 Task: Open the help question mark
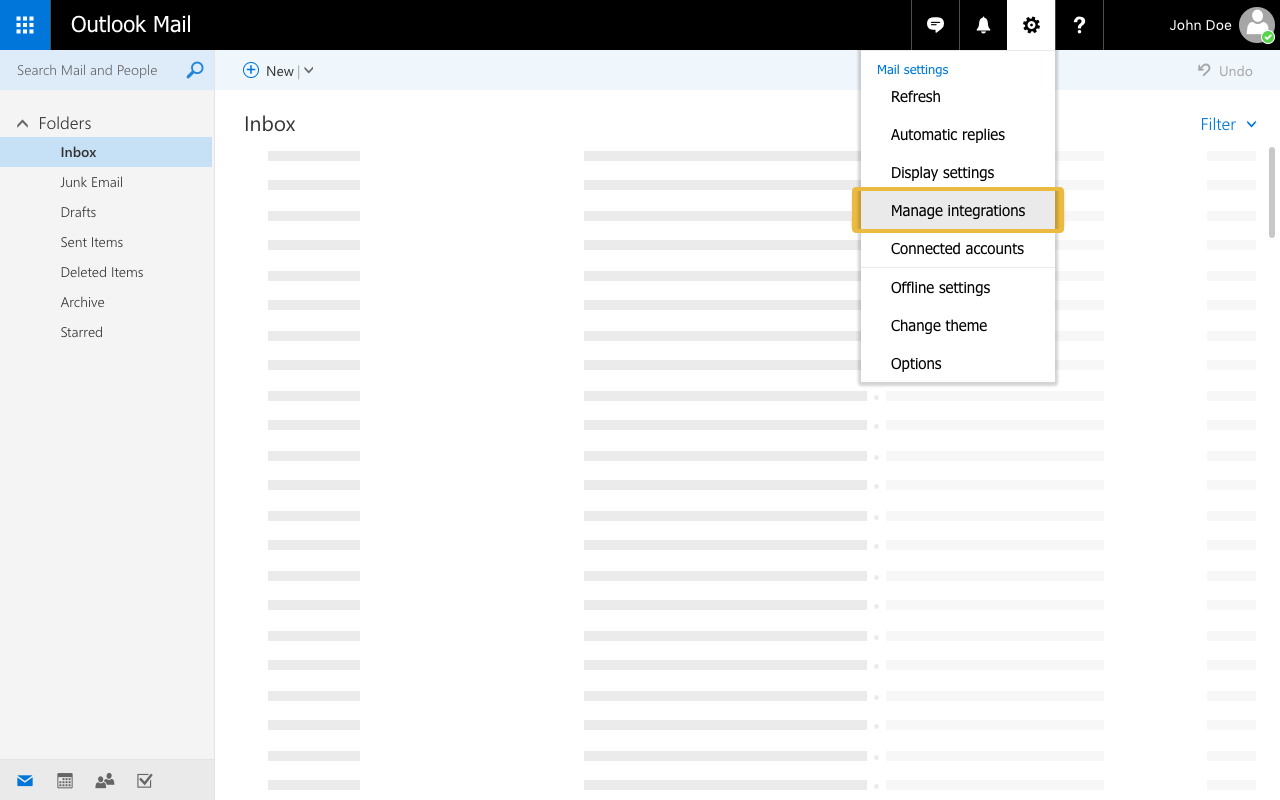click(x=1079, y=25)
